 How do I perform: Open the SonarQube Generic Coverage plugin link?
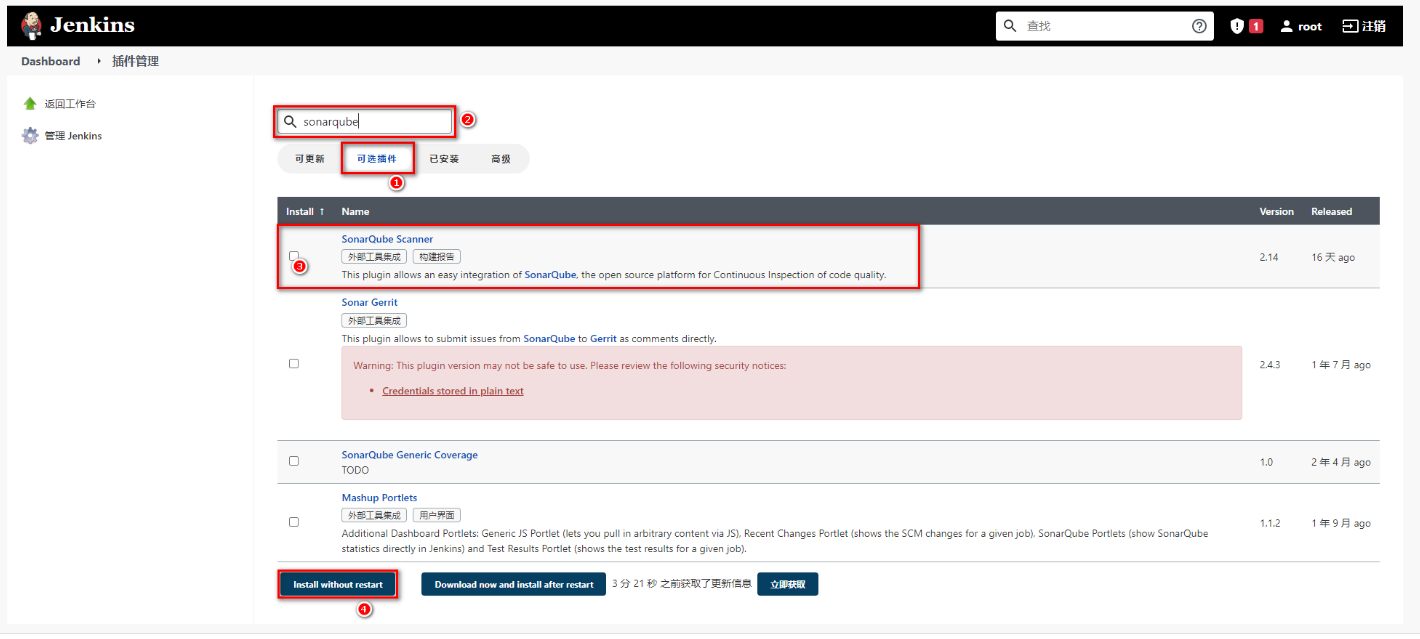click(409, 455)
